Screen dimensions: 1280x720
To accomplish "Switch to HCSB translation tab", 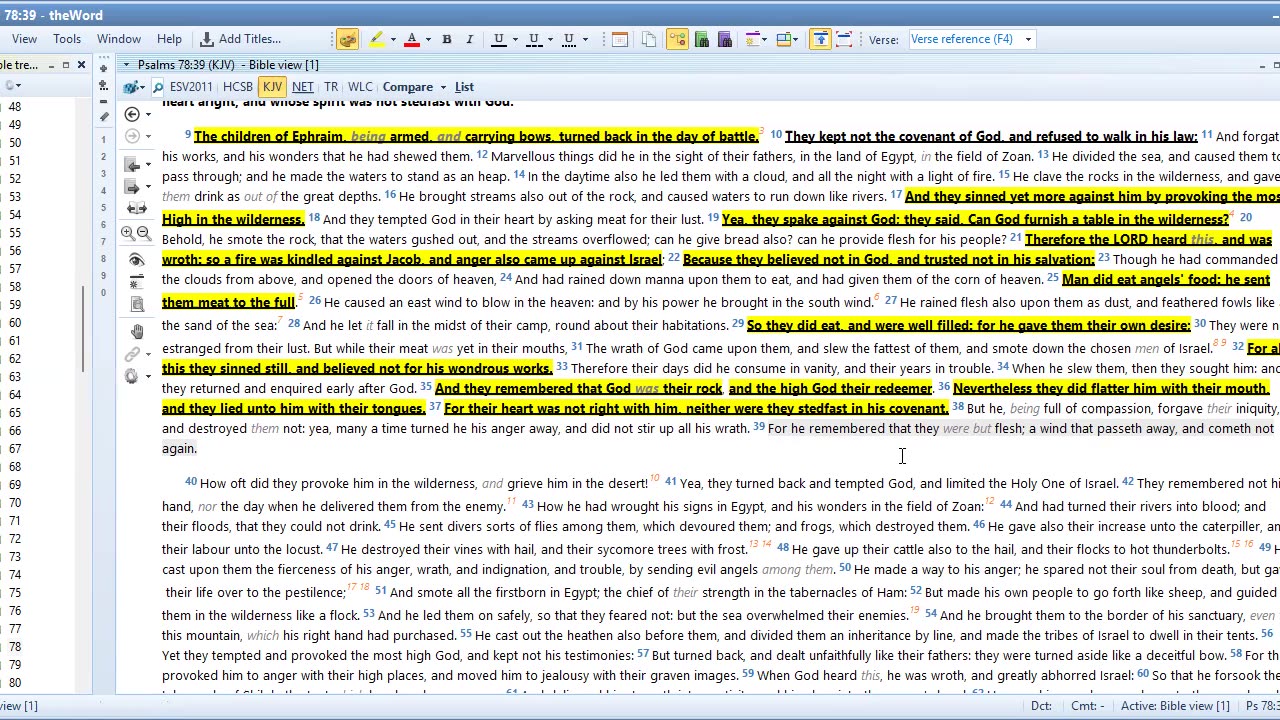I will pyautogui.click(x=238, y=87).
